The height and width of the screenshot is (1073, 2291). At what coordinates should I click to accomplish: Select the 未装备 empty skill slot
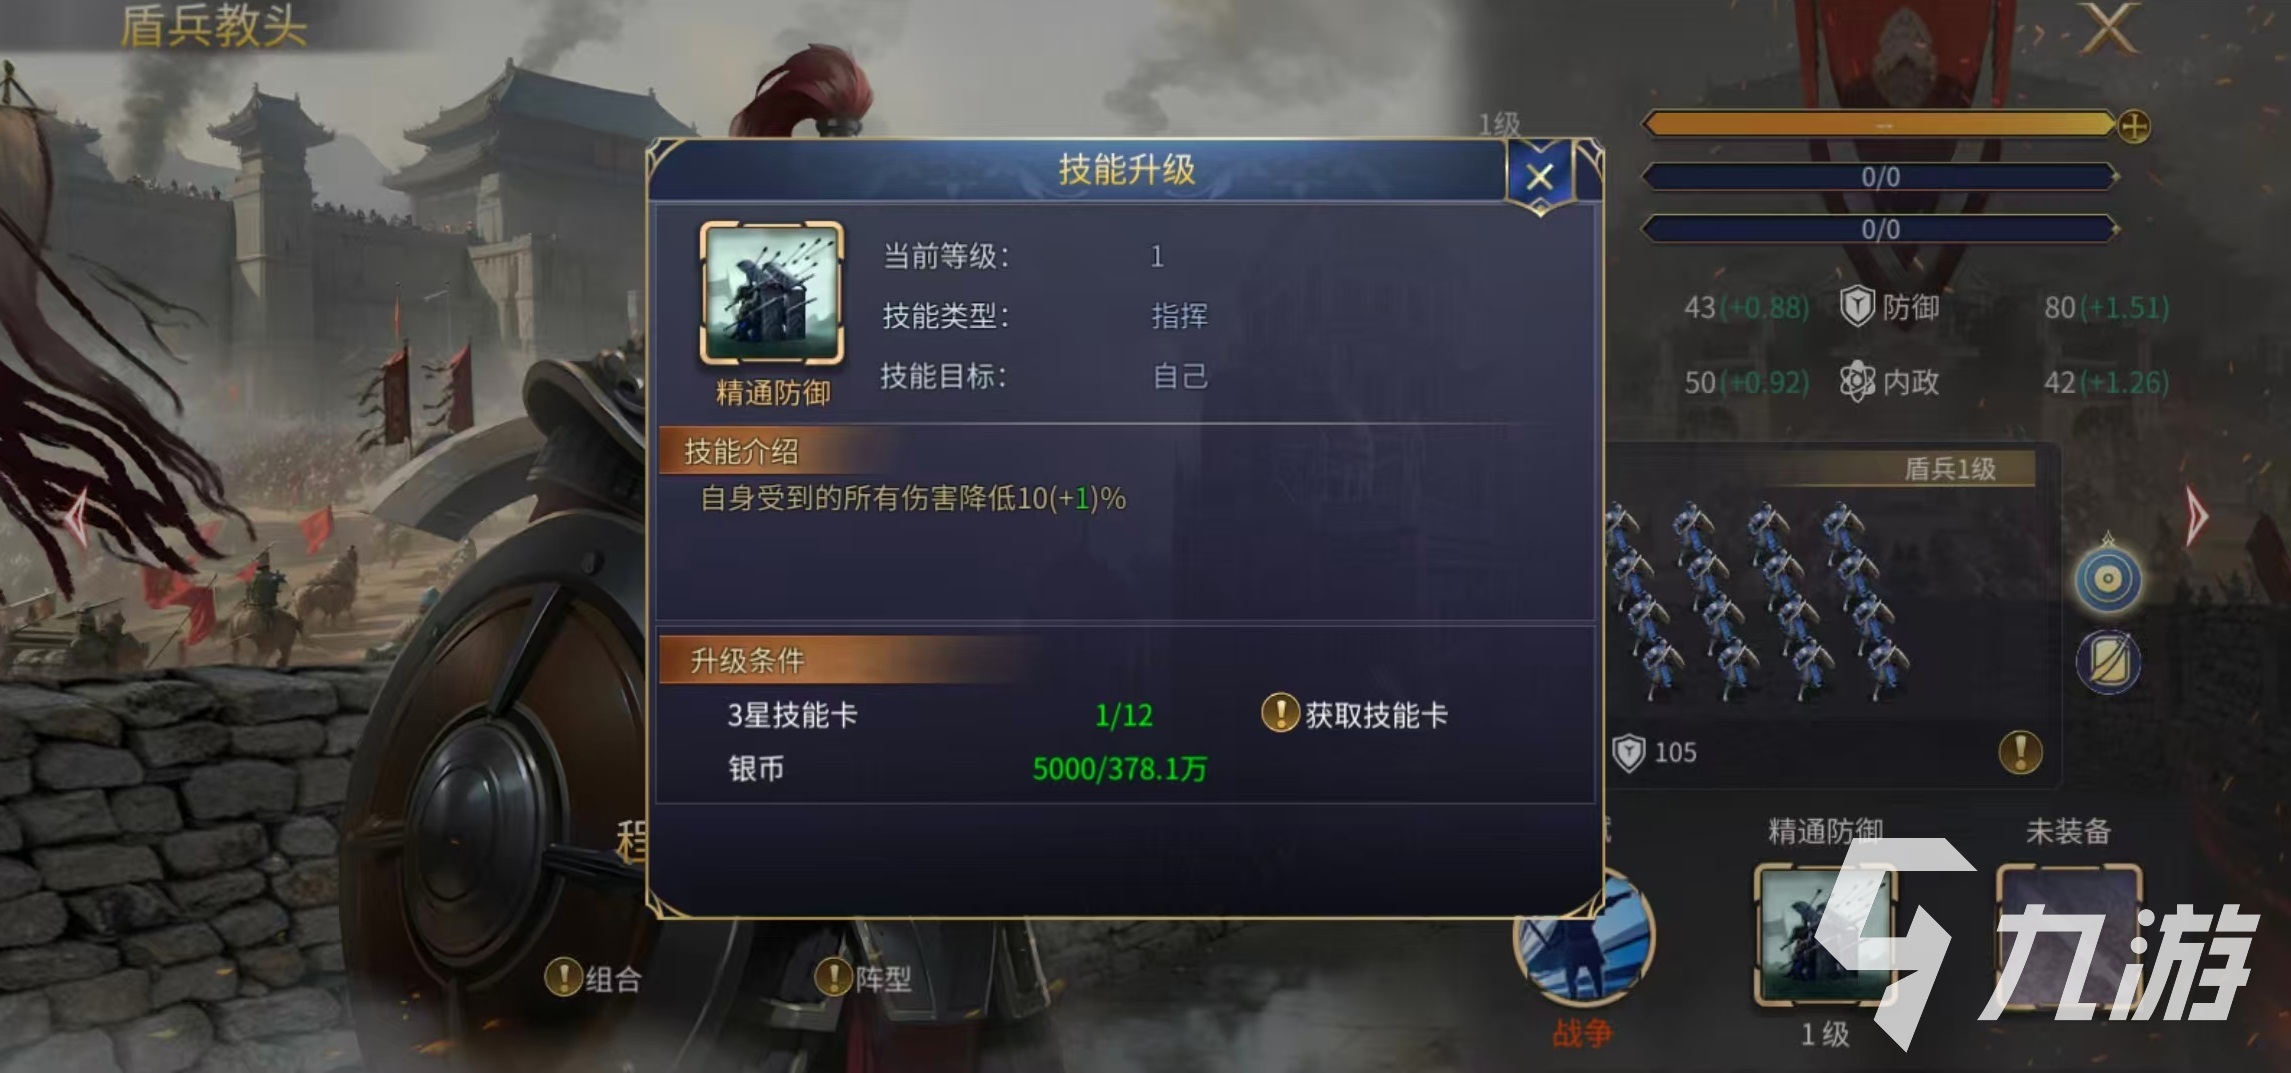pos(2068,935)
